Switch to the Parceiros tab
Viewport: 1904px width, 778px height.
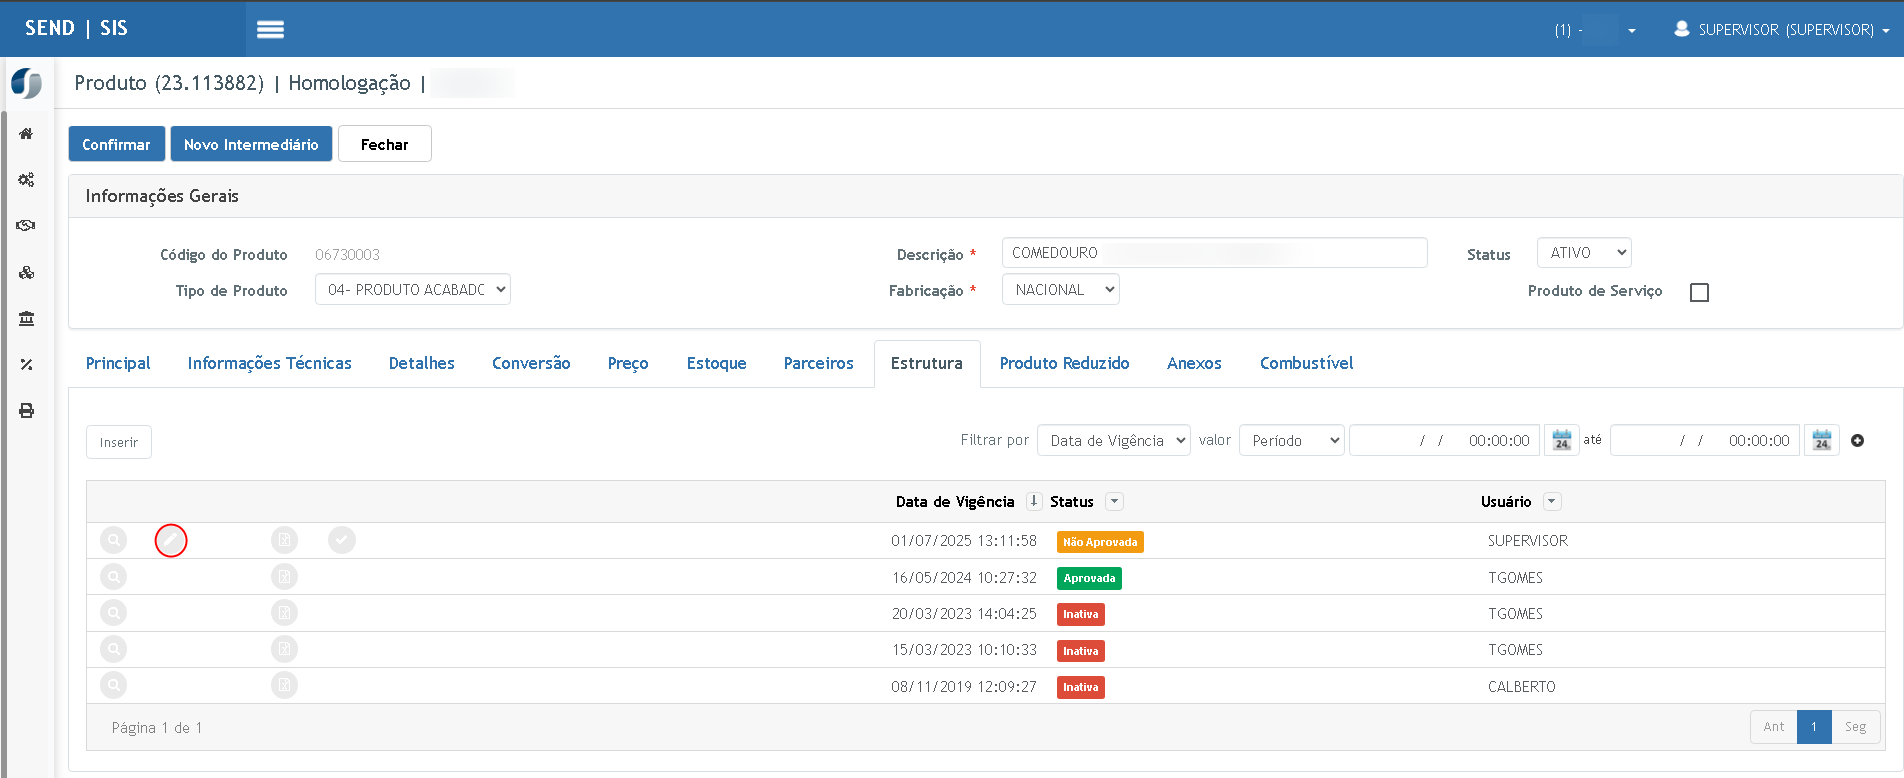819,363
